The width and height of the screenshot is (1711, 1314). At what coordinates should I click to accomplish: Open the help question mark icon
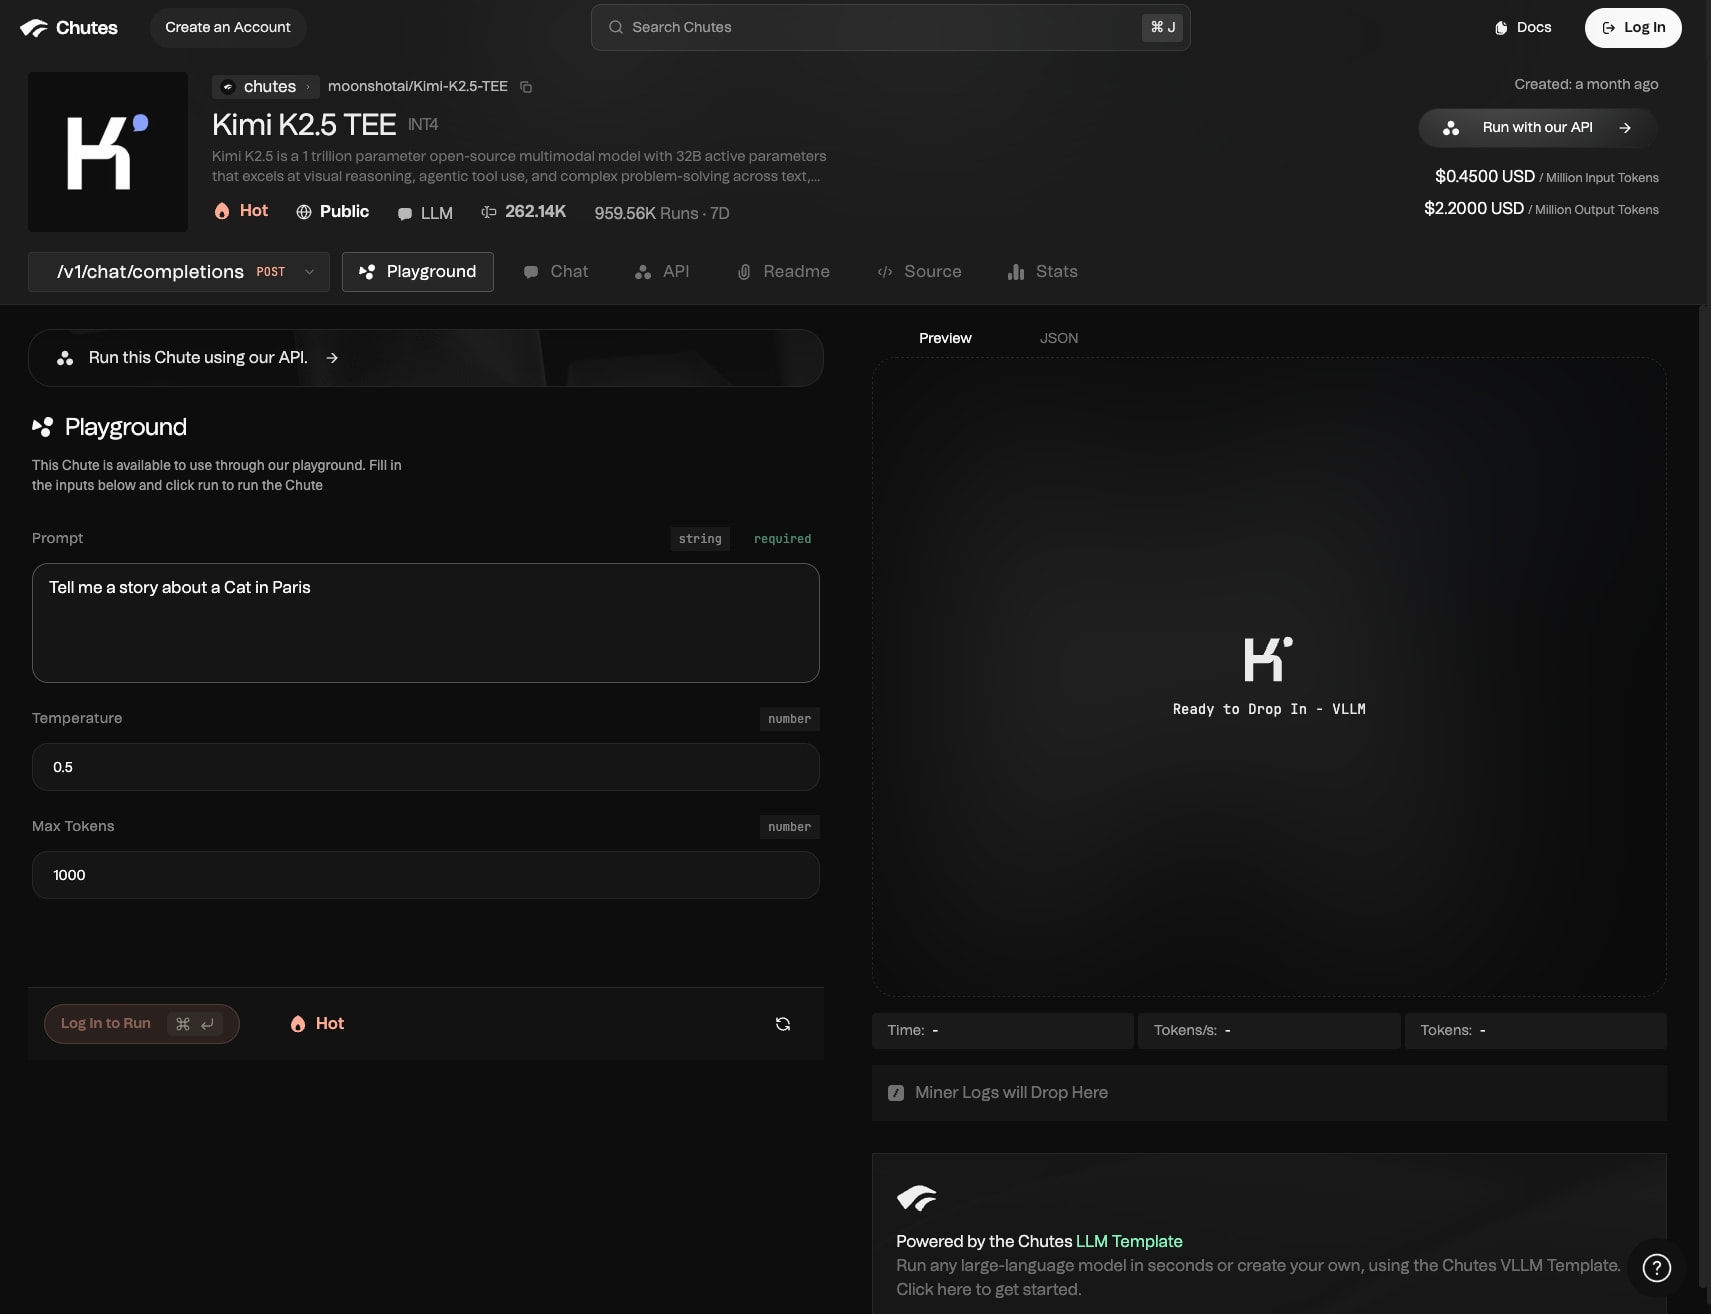(x=1657, y=1268)
